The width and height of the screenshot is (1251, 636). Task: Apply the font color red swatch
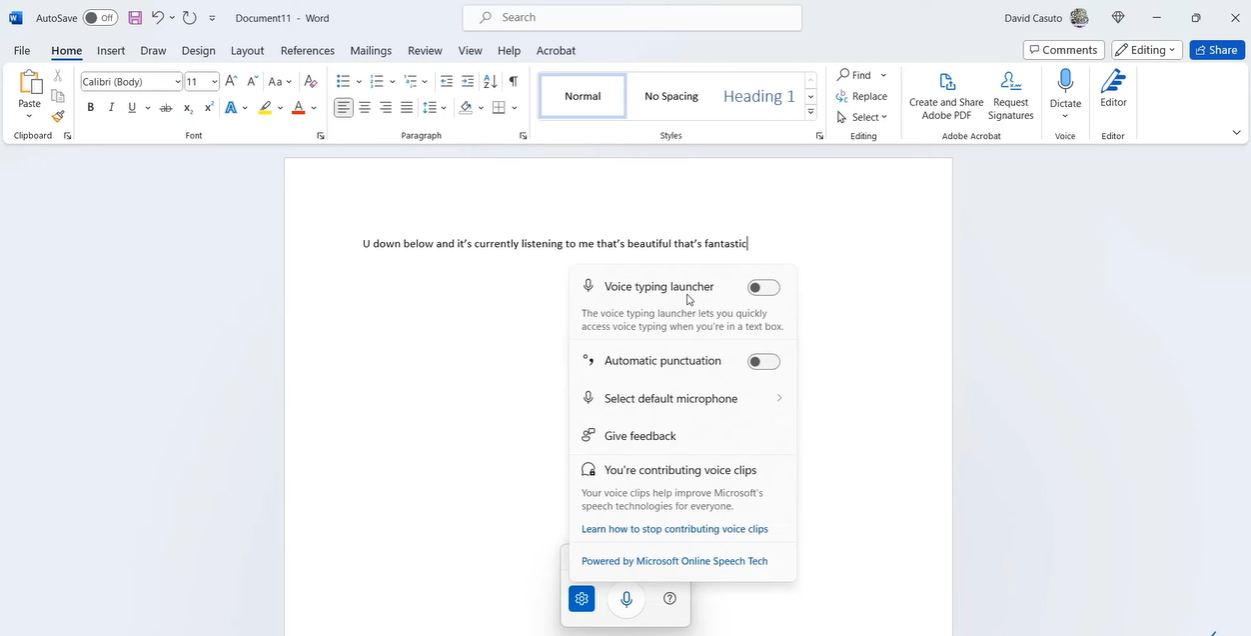pyautogui.click(x=298, y=108)
